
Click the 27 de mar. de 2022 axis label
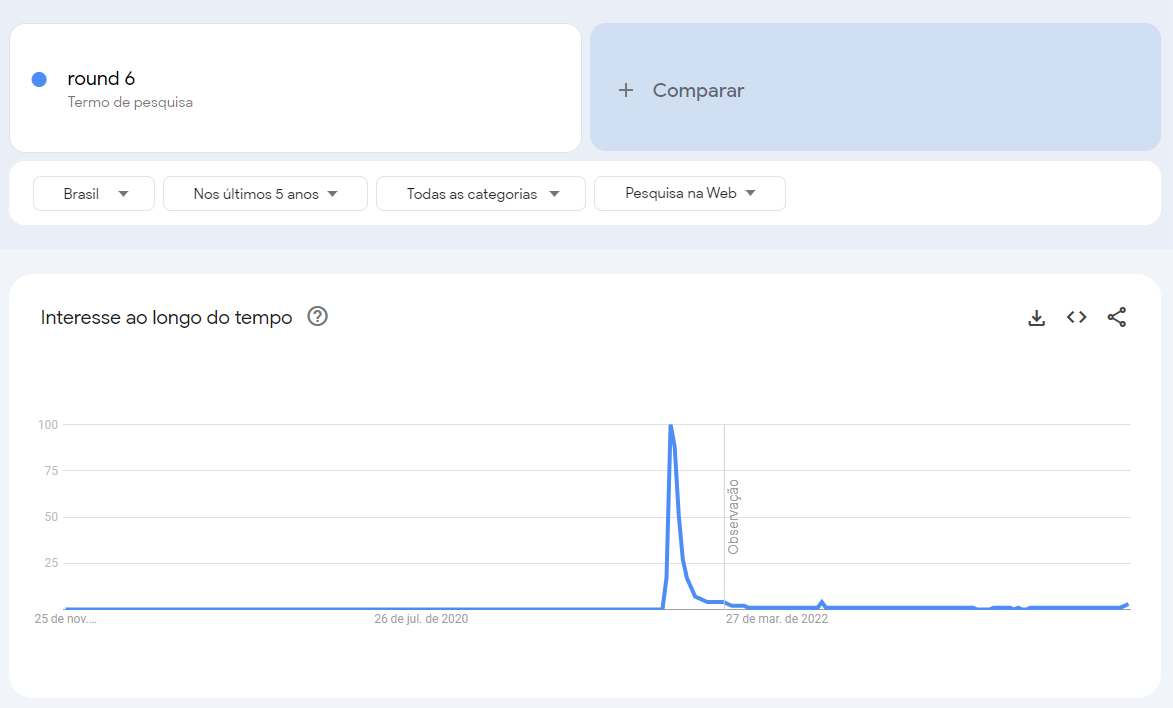tap(777, 619)
